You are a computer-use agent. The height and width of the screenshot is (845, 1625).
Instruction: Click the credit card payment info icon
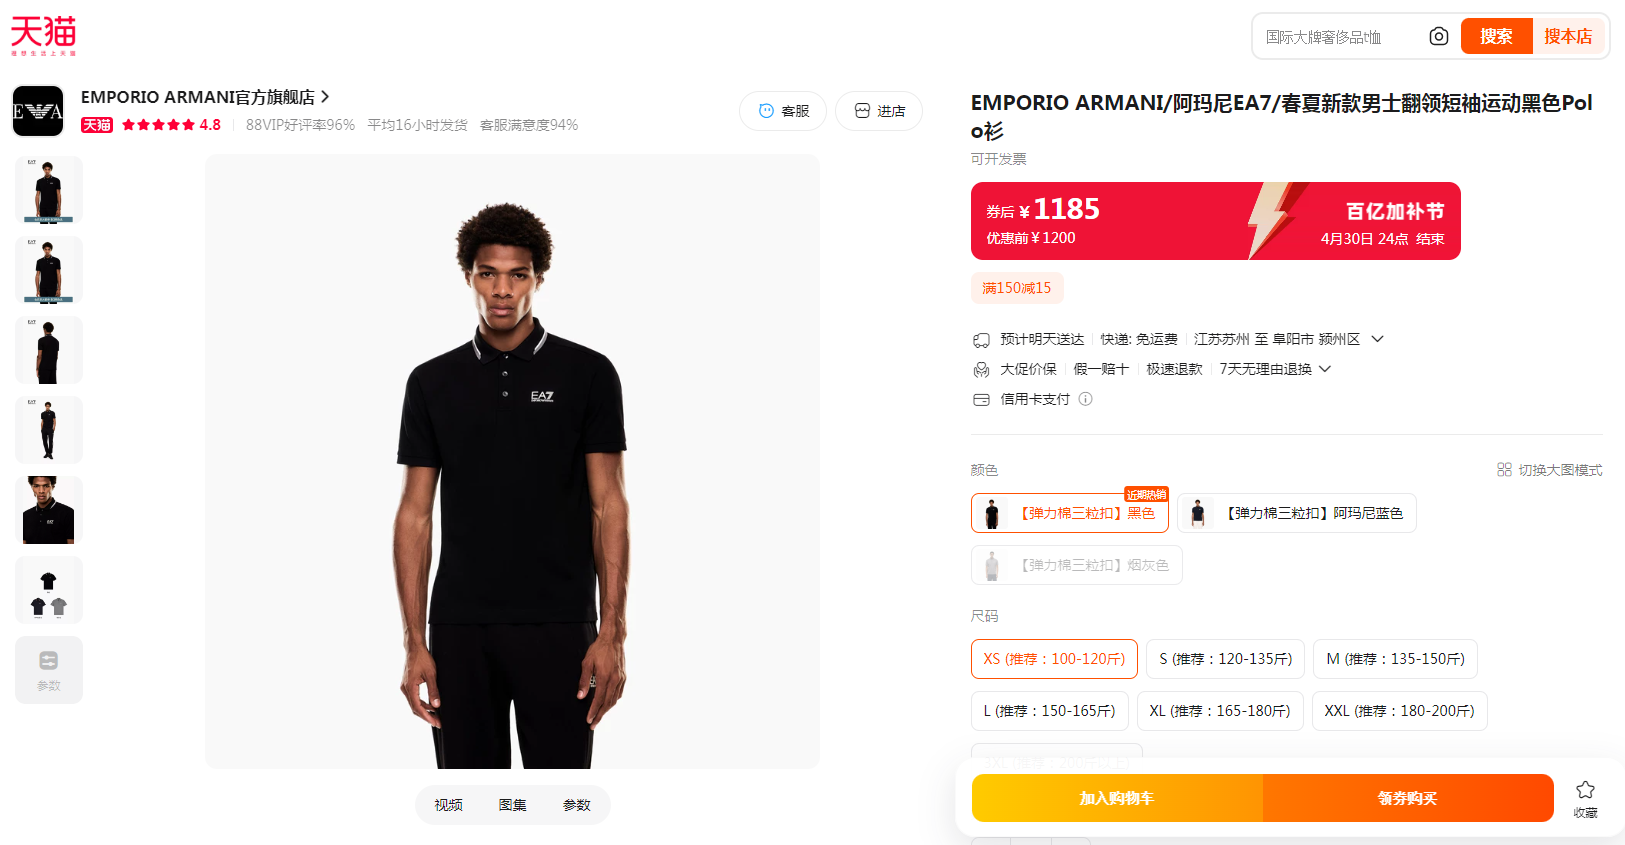(1085, 399)
